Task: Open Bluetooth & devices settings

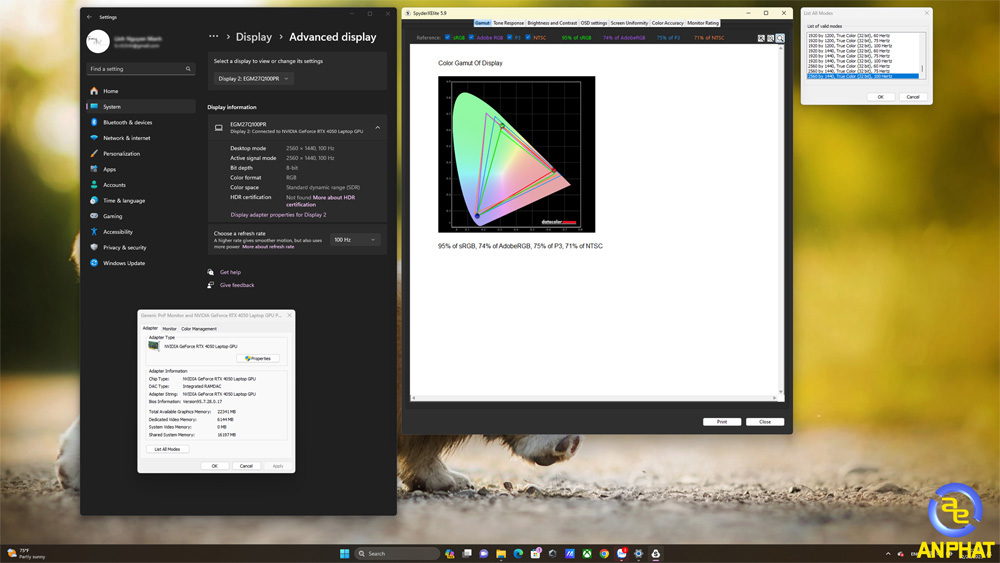Action: (x=141, y=122)
